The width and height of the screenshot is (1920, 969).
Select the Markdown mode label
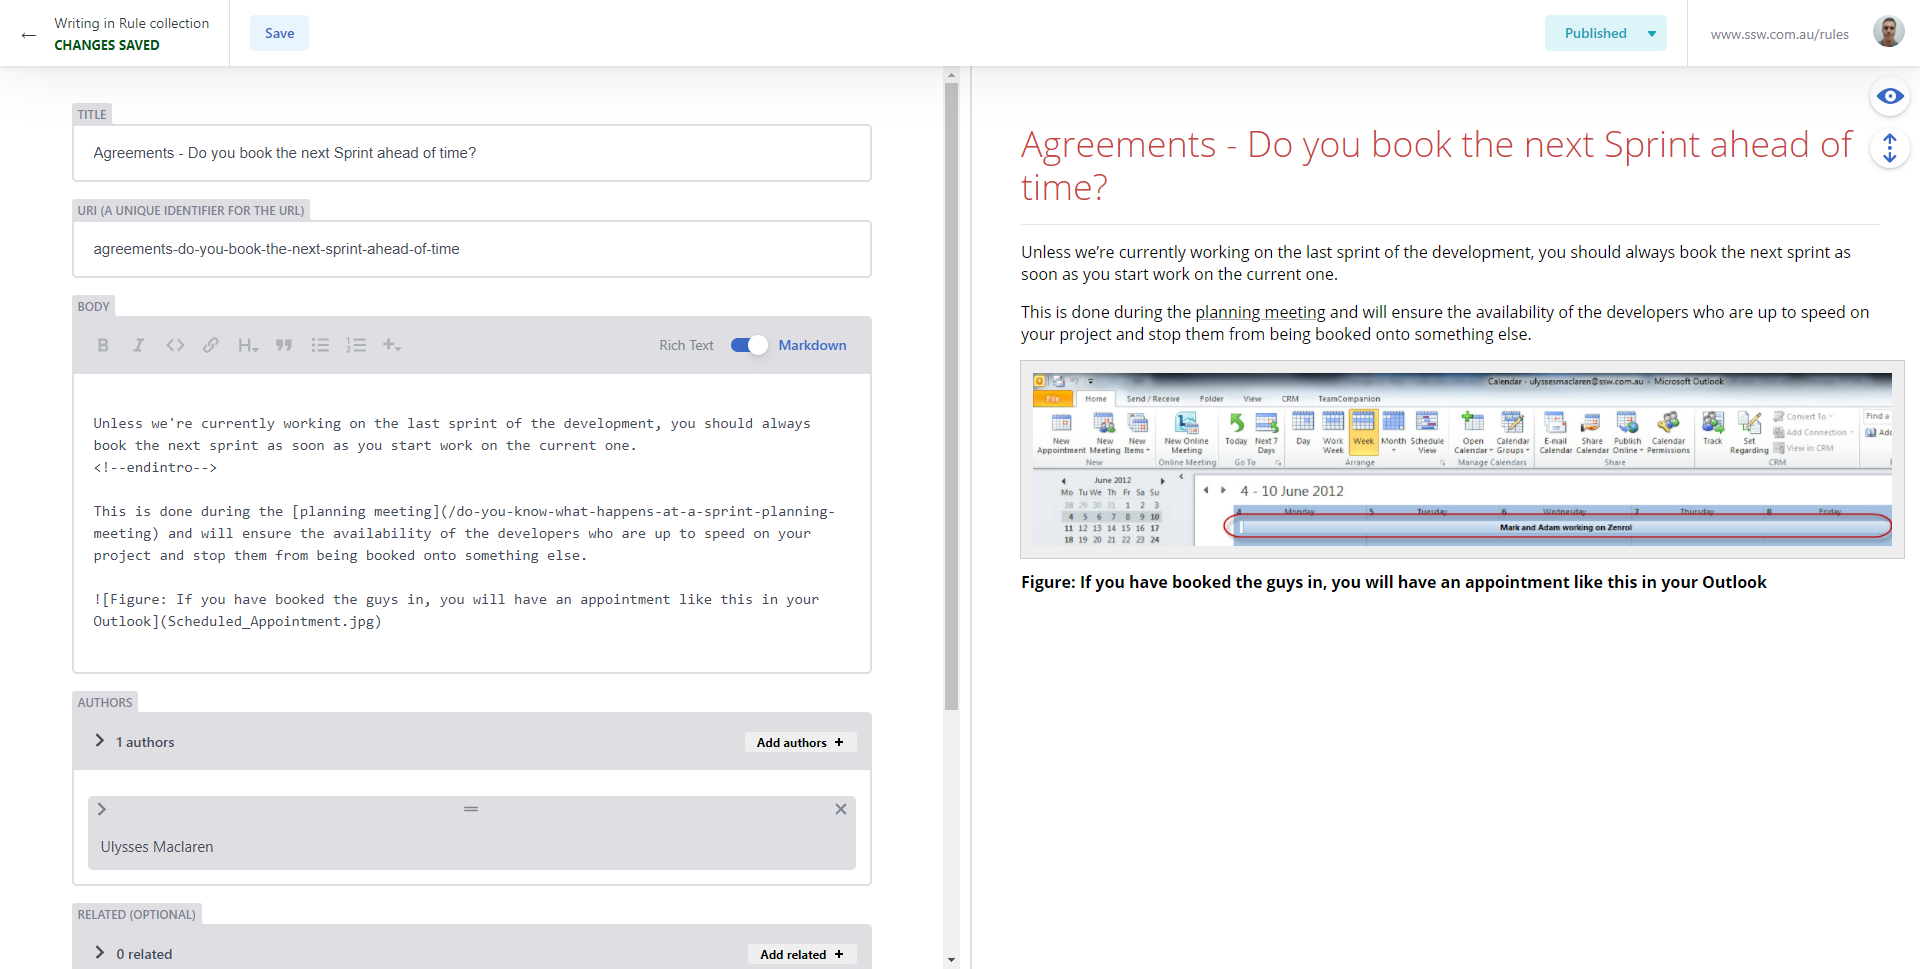click(x=812, y=345)
